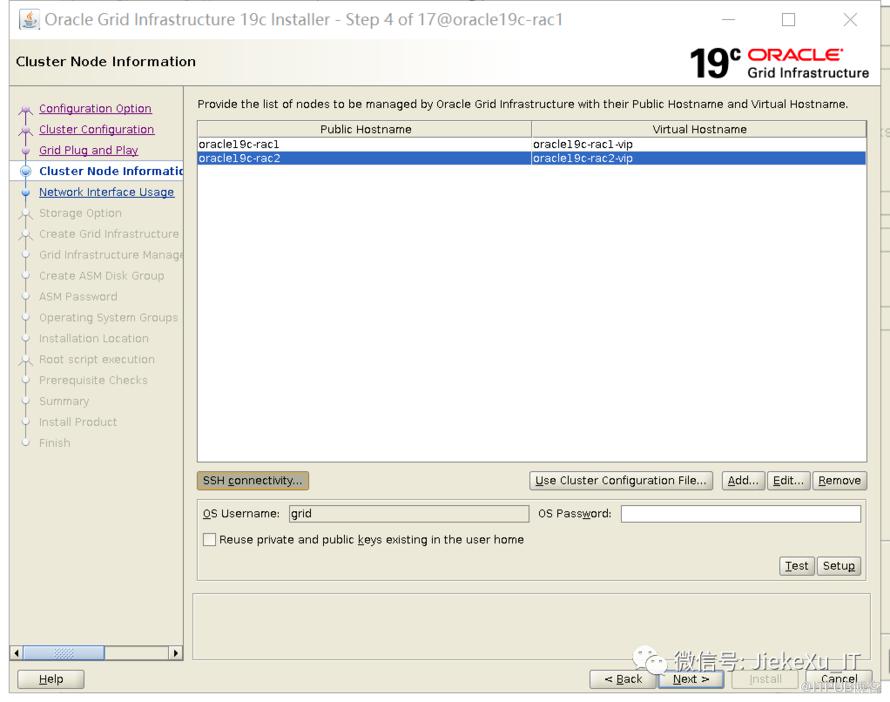Enable reuse private and public keys checkbox

click(x=209, y=540)
